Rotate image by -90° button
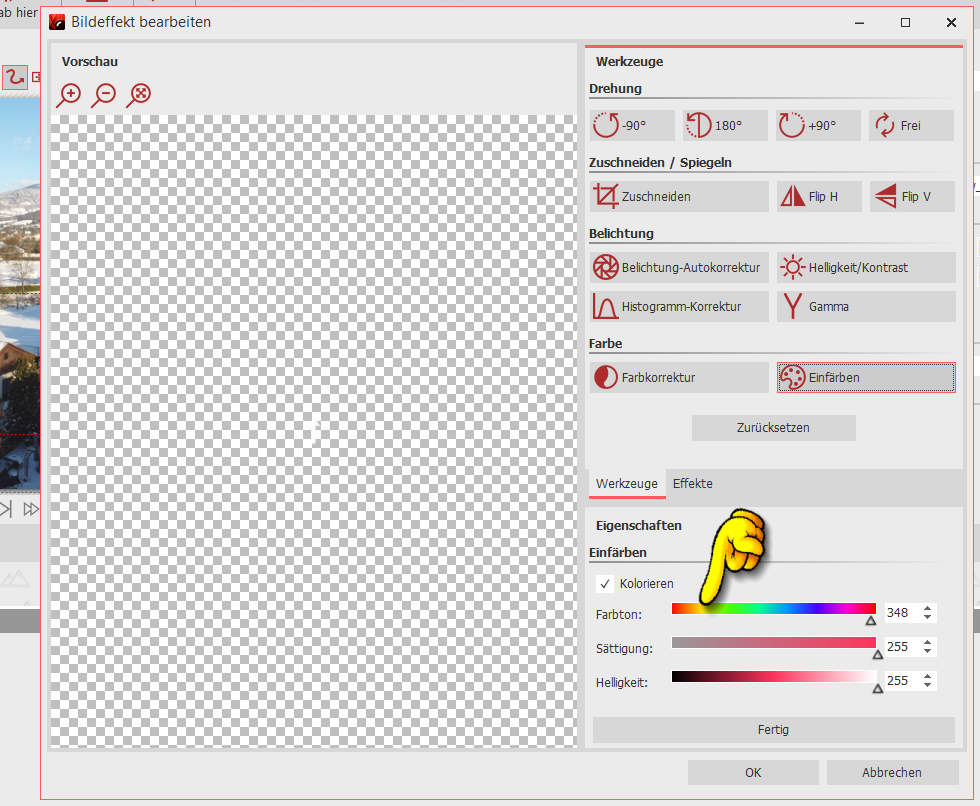 coord(632,126)
